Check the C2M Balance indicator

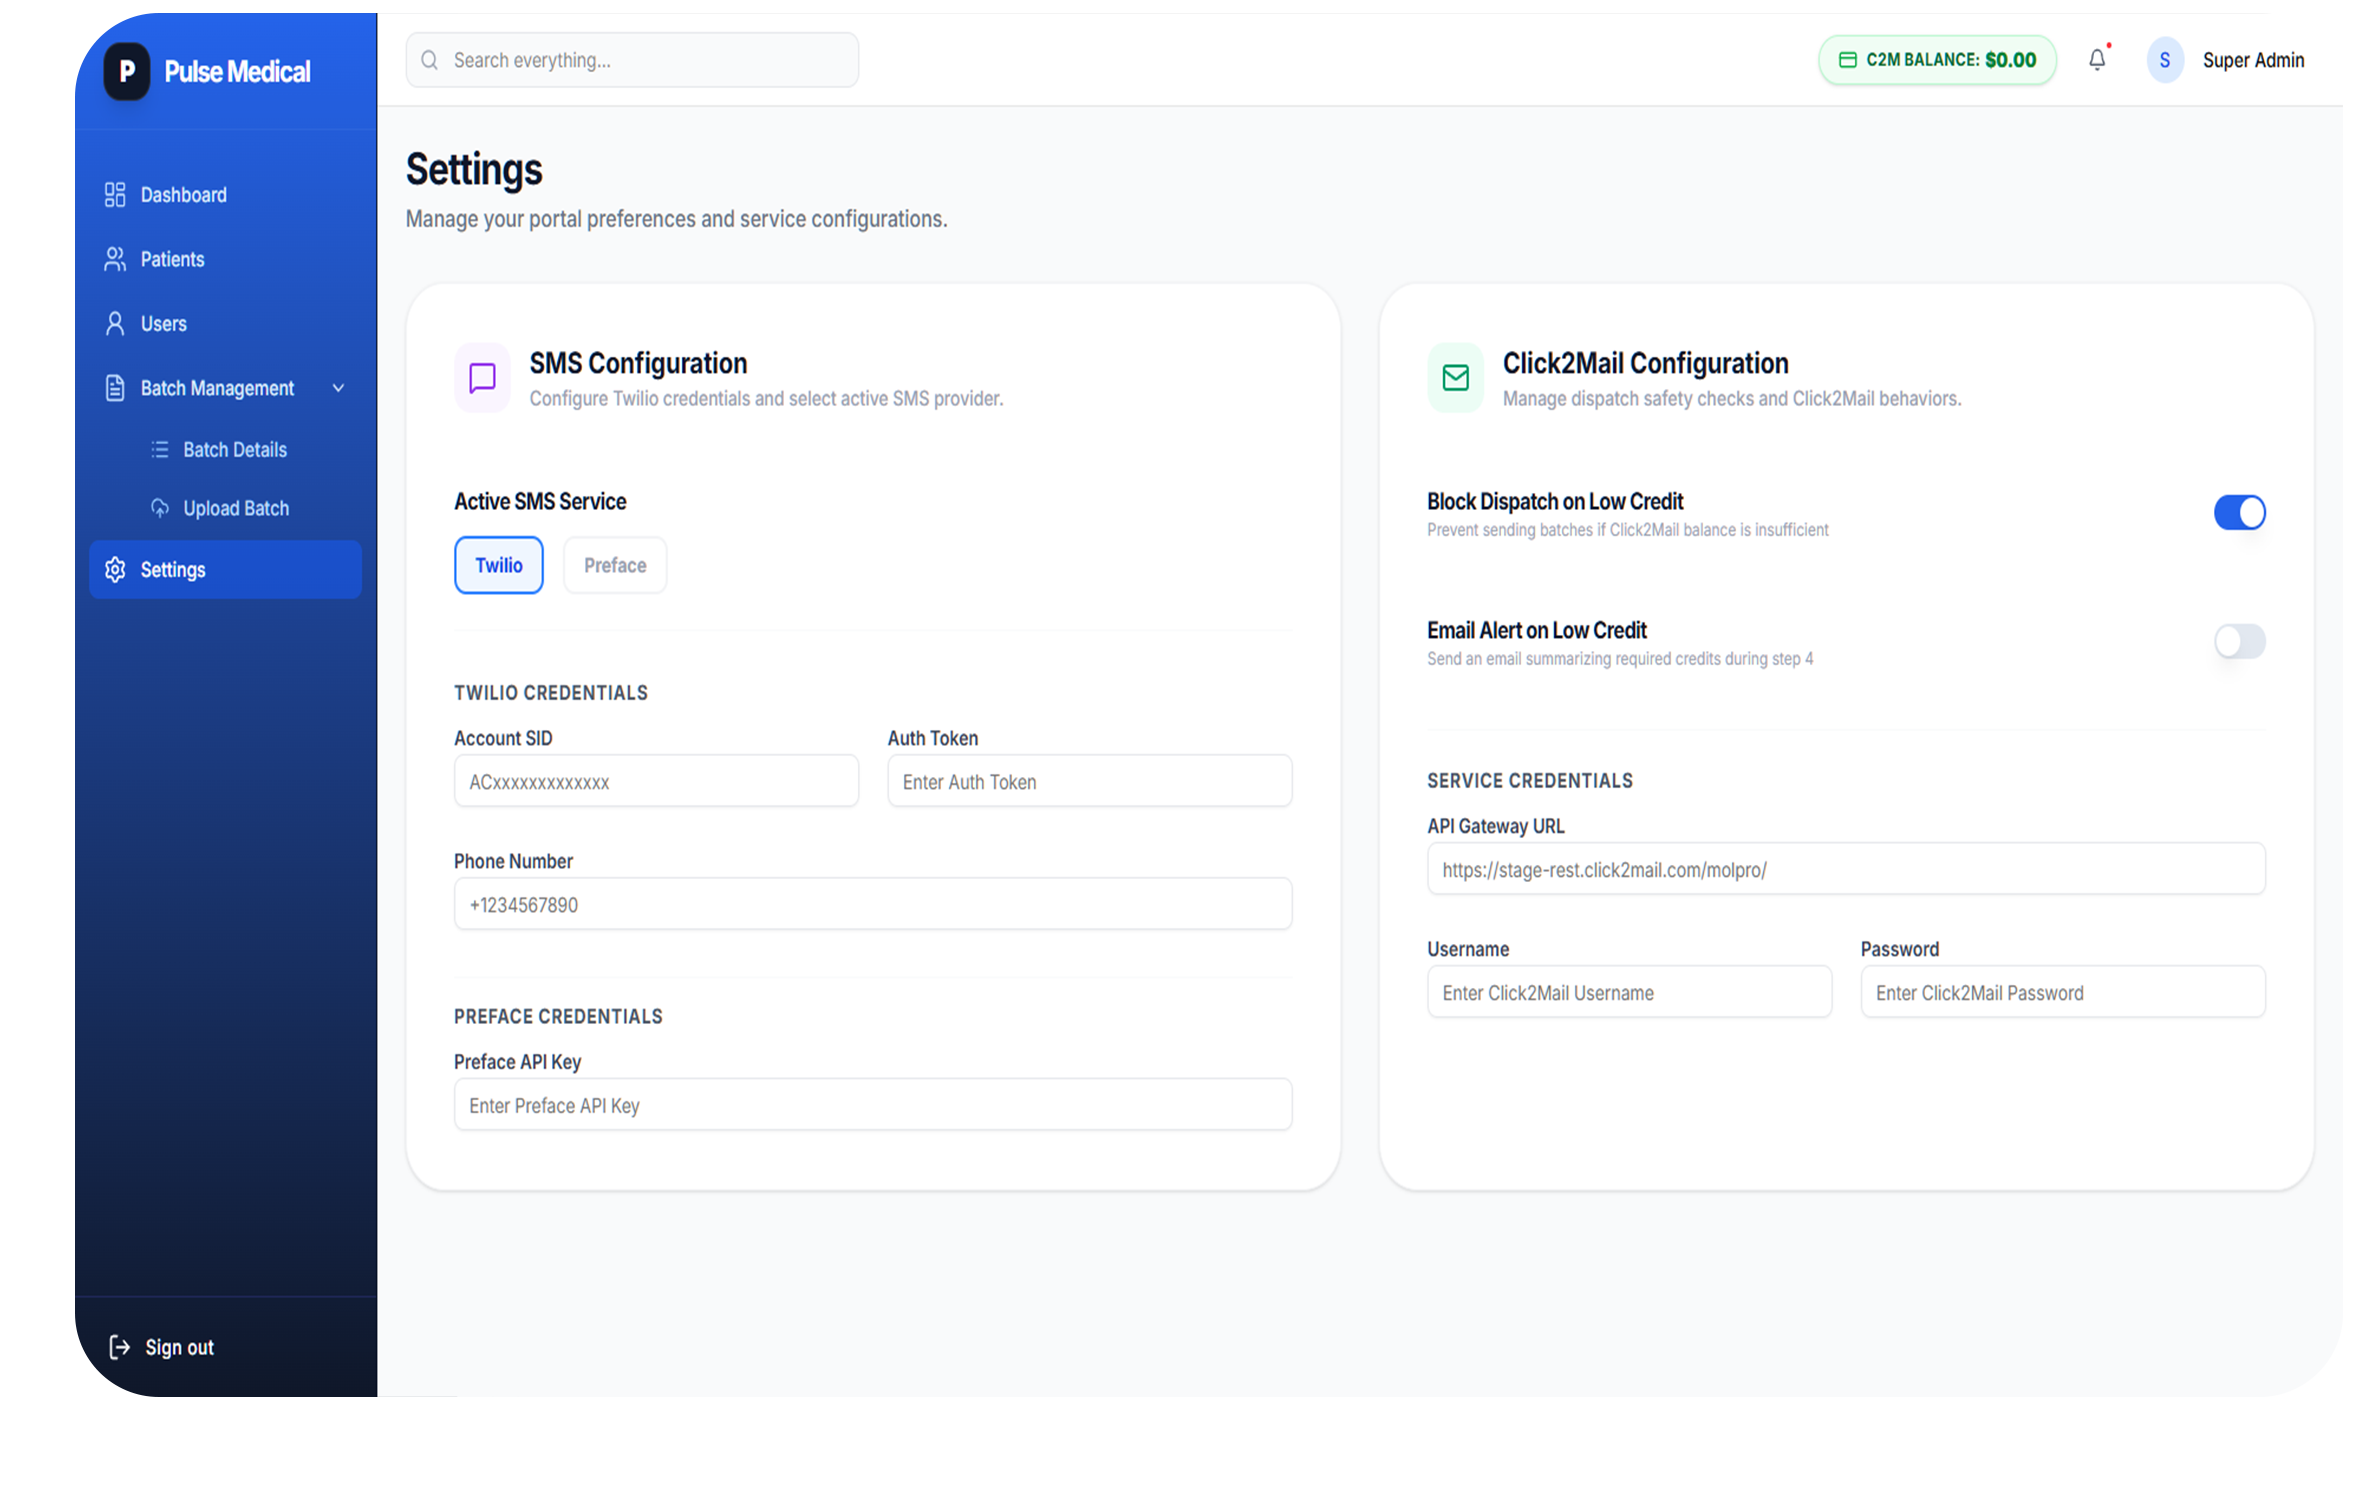click(1936, 59)
